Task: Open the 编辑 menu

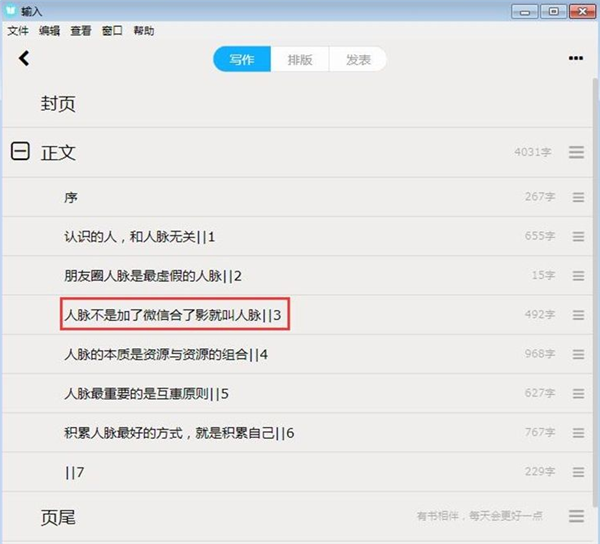Action: pyautogui.click(x=49, y=31)
